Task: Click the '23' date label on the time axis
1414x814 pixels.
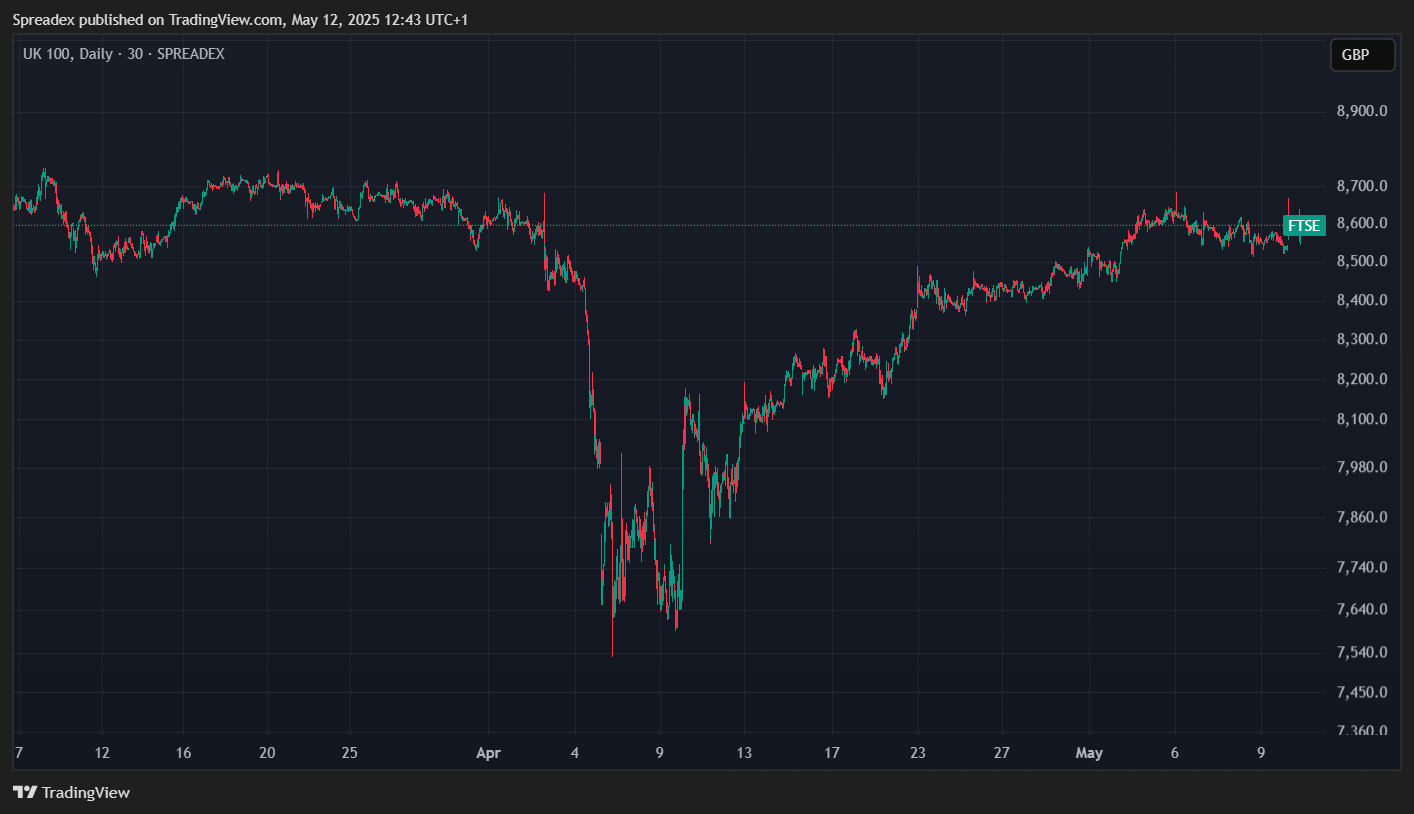Action: tap(918, 753)
